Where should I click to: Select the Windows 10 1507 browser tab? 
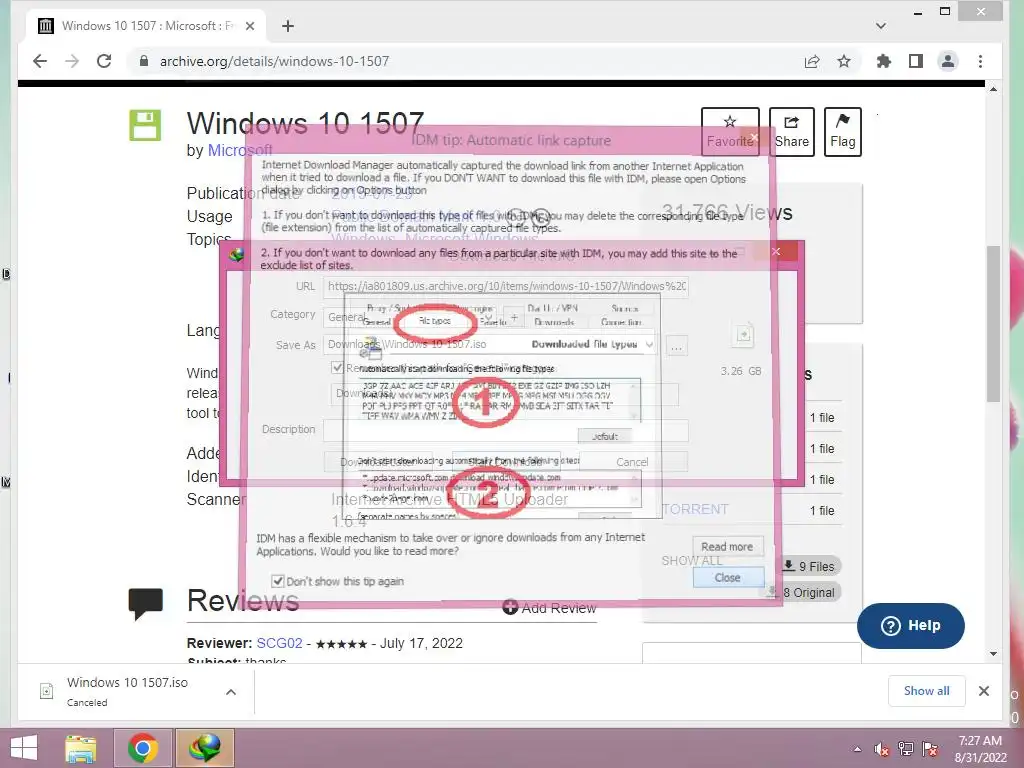tap(146, 26)
